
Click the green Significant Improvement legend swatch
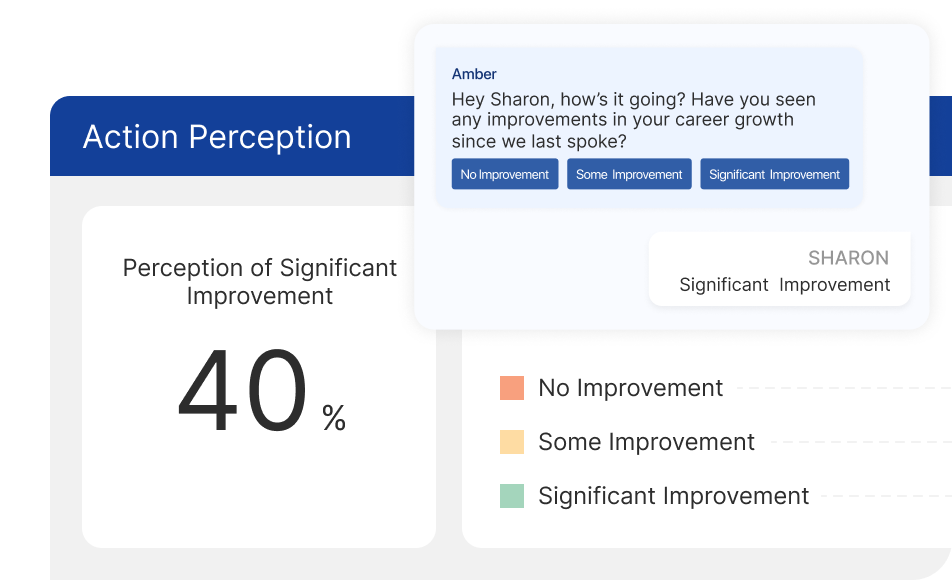(x=512, y=496)
